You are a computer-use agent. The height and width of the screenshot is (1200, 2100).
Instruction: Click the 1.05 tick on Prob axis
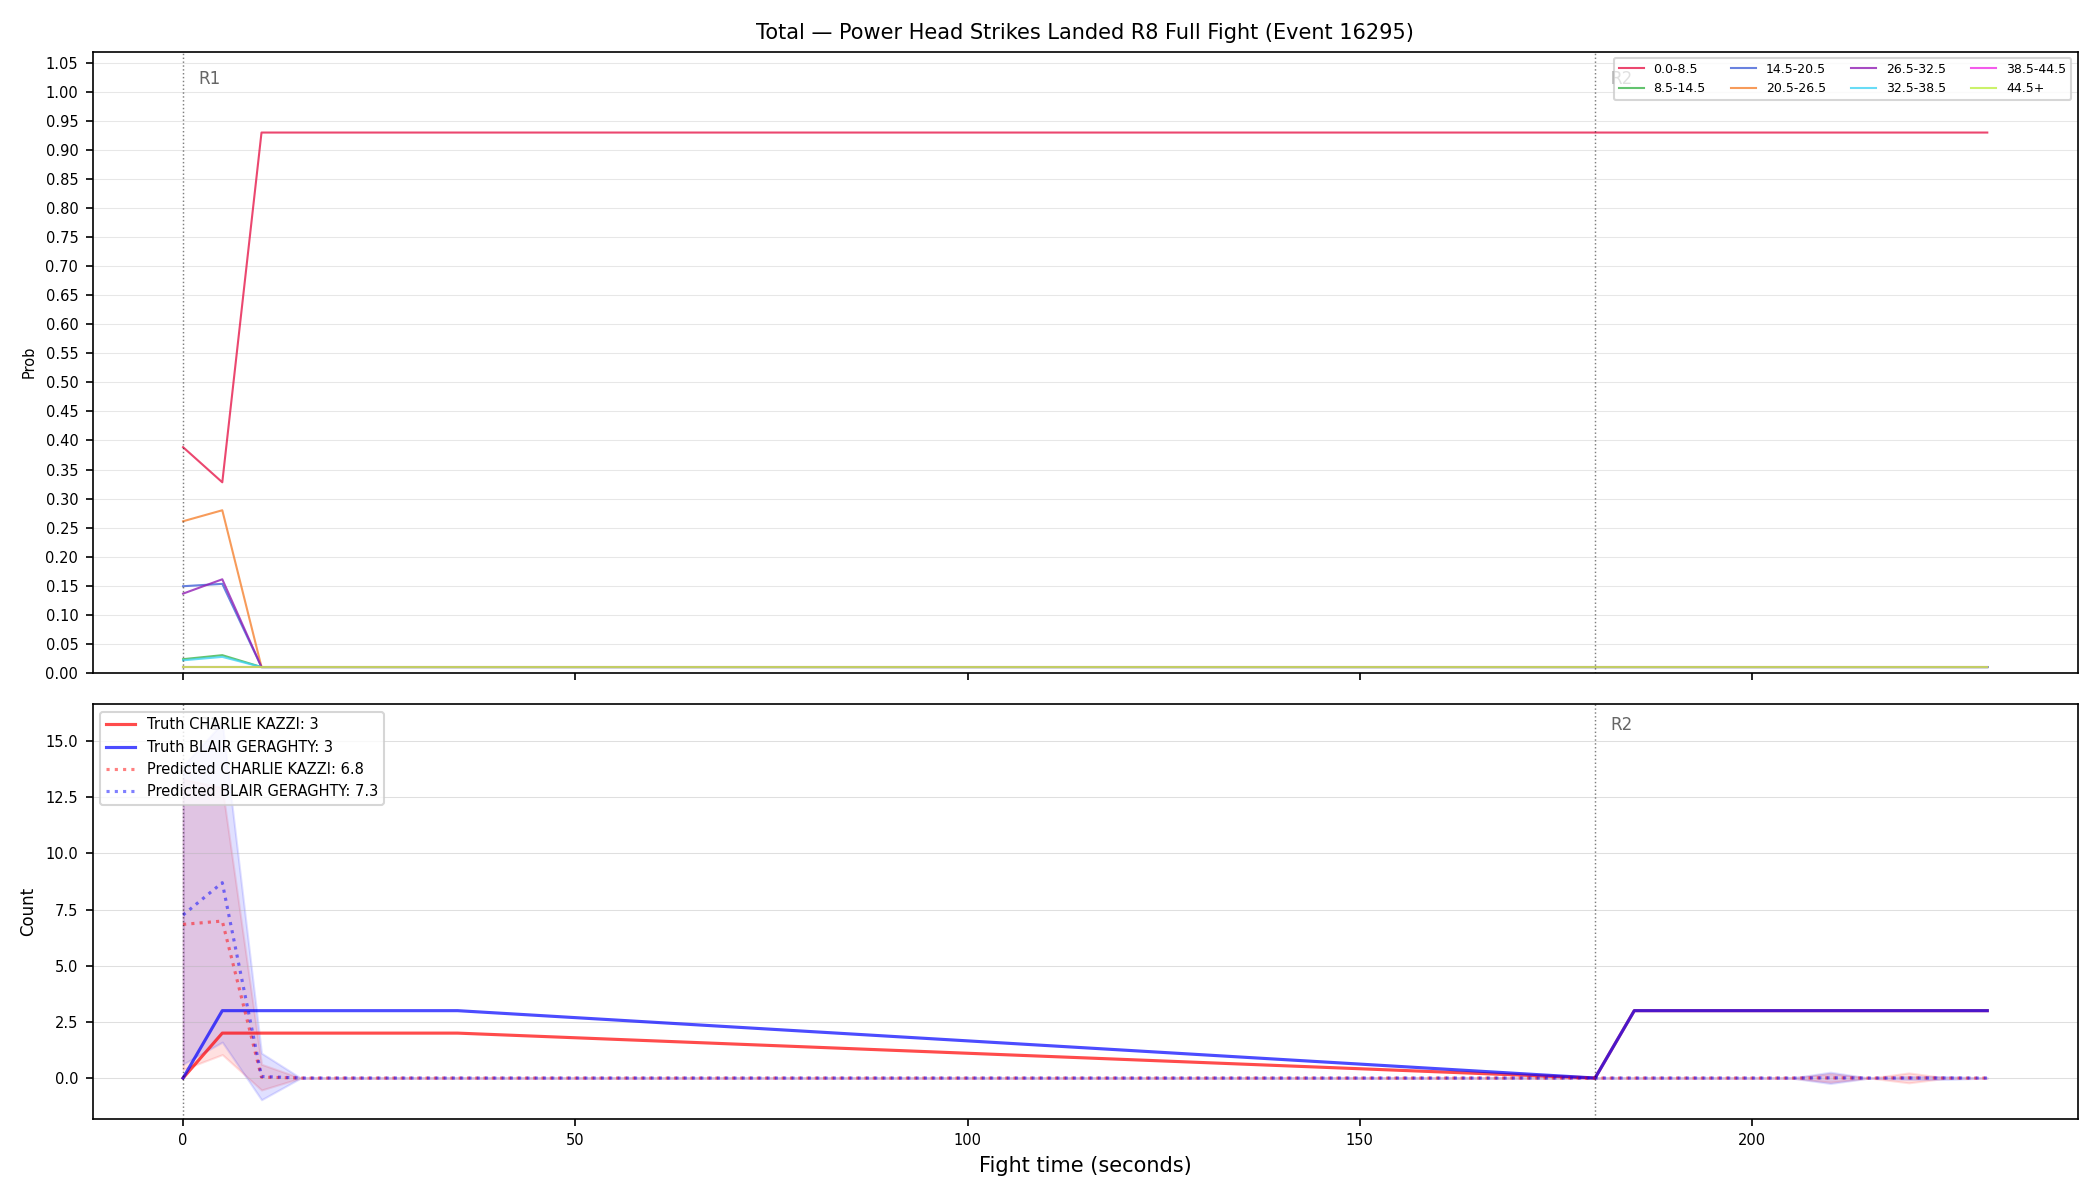point(61,63)
